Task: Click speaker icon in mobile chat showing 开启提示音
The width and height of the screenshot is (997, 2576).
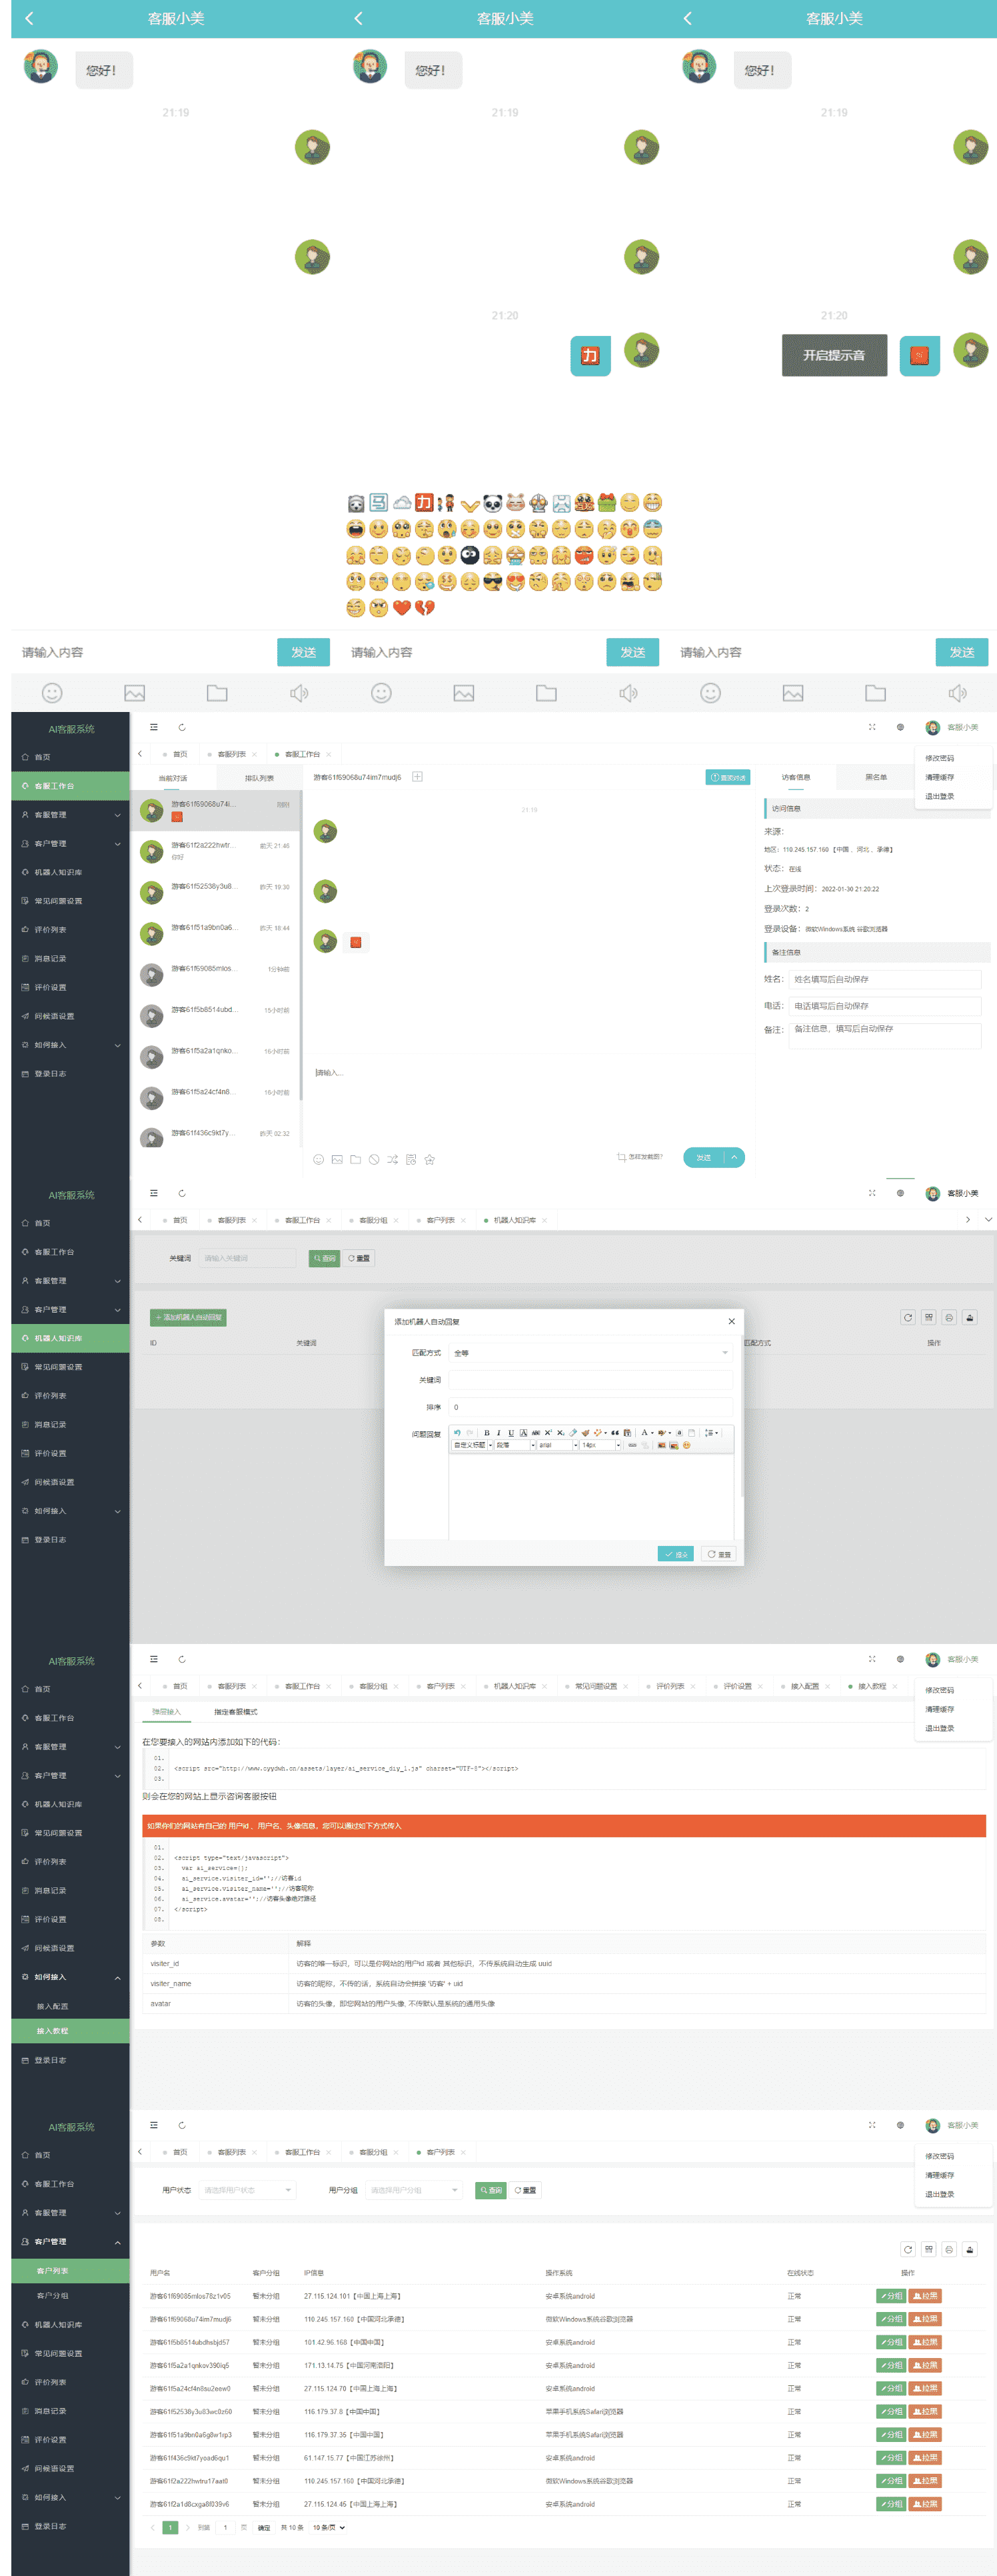Action: pyautogui.click(x=957, y=693)
